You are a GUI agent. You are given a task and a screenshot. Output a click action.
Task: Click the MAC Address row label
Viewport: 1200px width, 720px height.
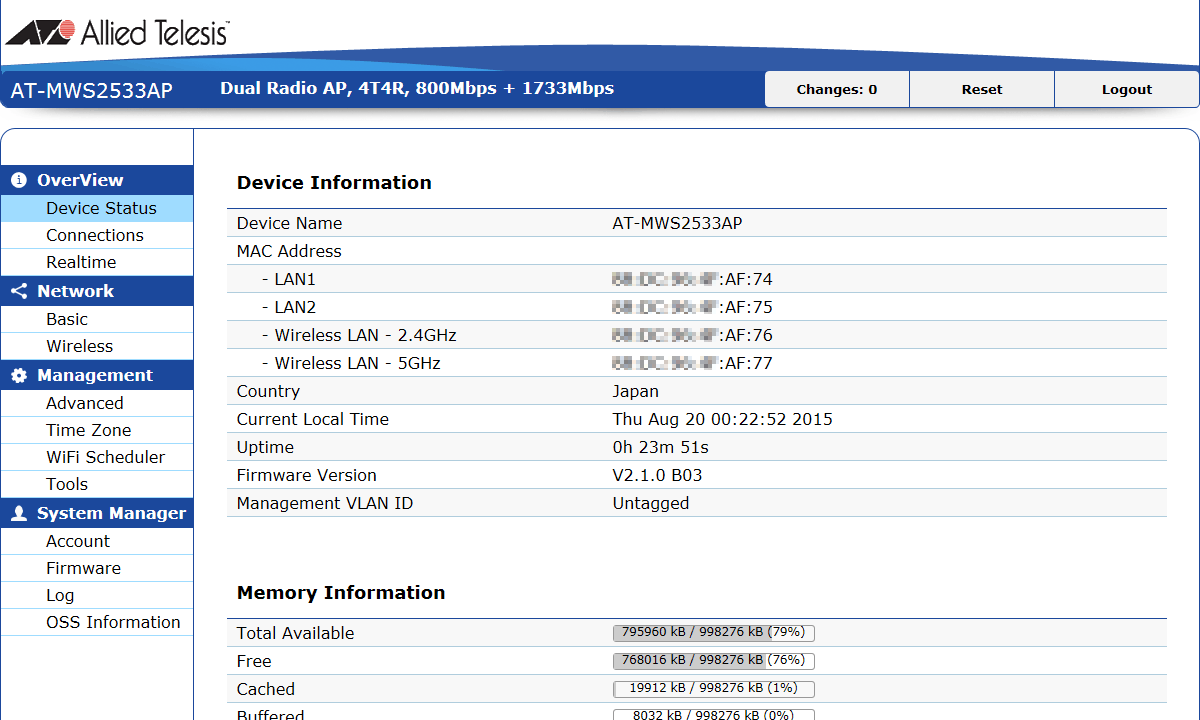tap(289, 251)
